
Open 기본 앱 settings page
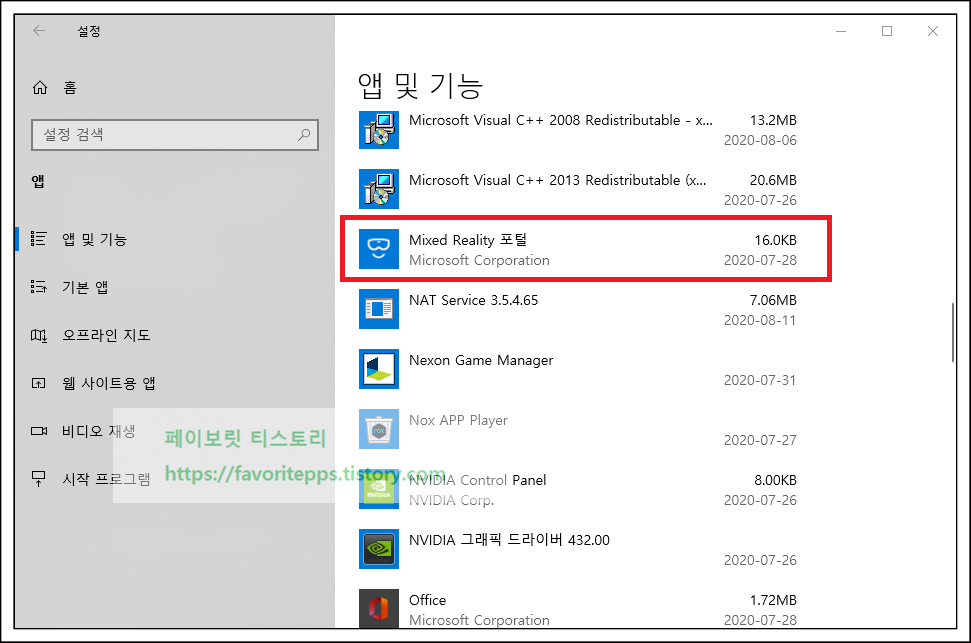tap(85, 287)
